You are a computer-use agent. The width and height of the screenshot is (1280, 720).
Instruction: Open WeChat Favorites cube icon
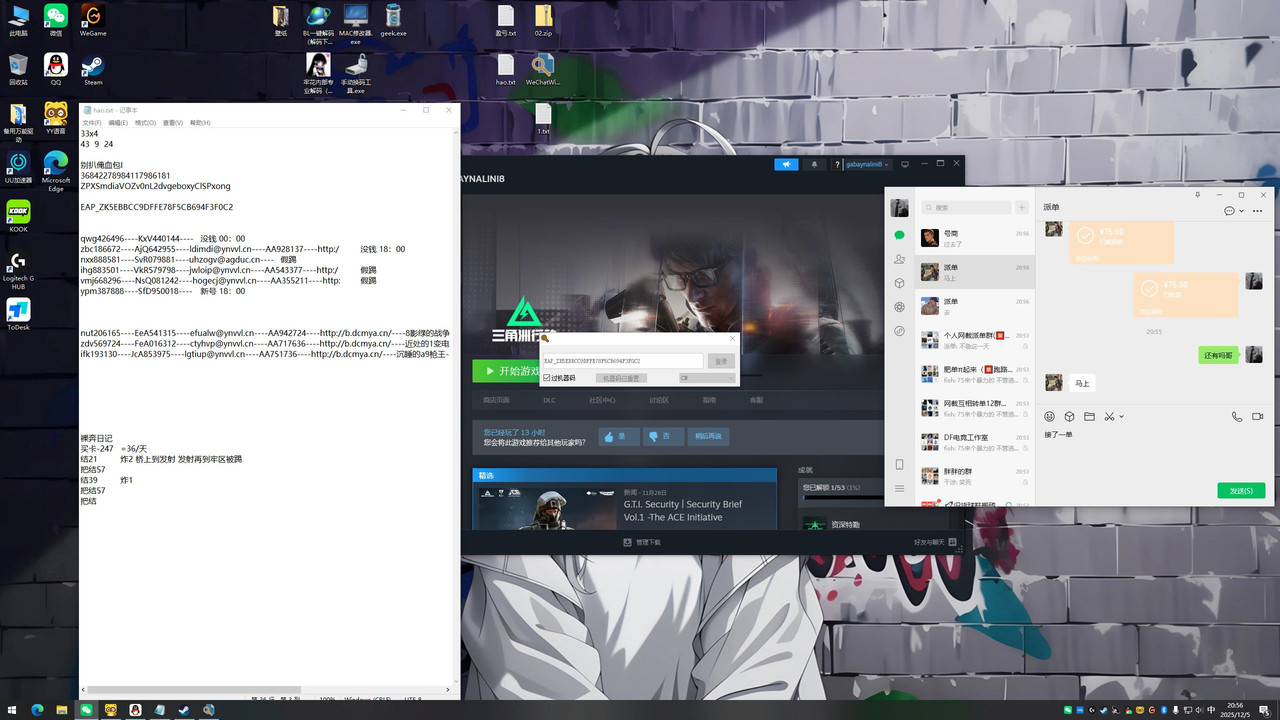coord(899,283)
